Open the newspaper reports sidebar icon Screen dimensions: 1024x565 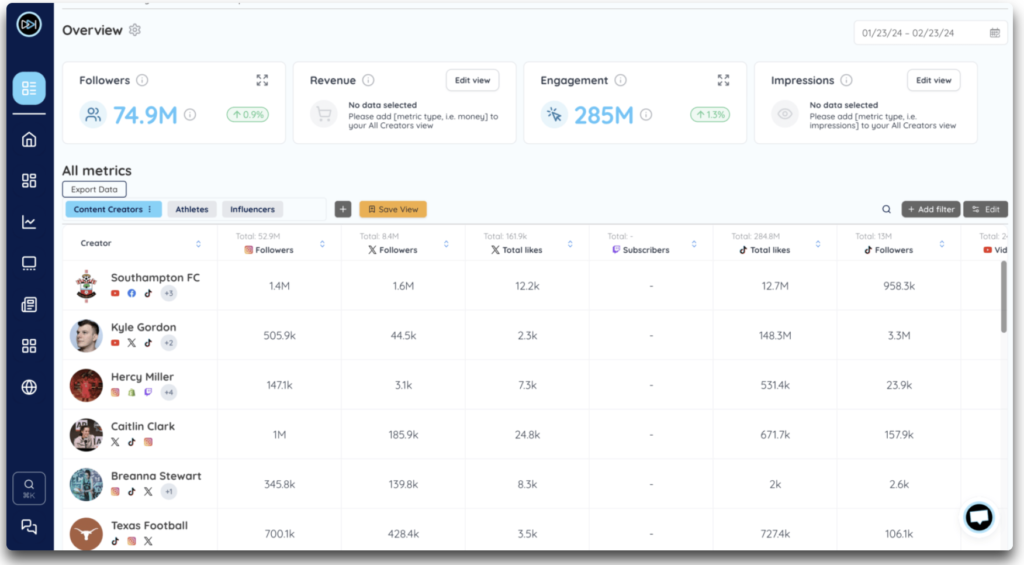pyautogui.click(x=29, y=304)
